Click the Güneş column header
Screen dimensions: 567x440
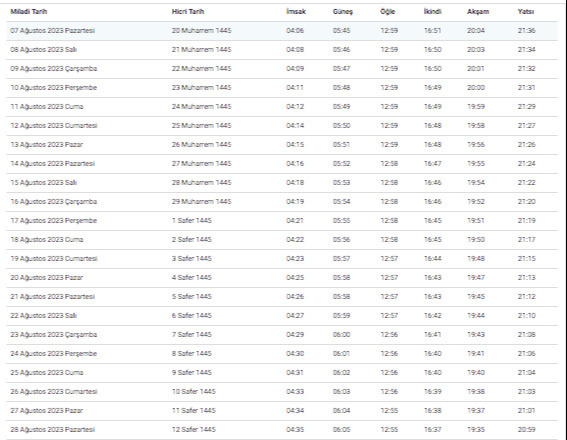(342, 12)
